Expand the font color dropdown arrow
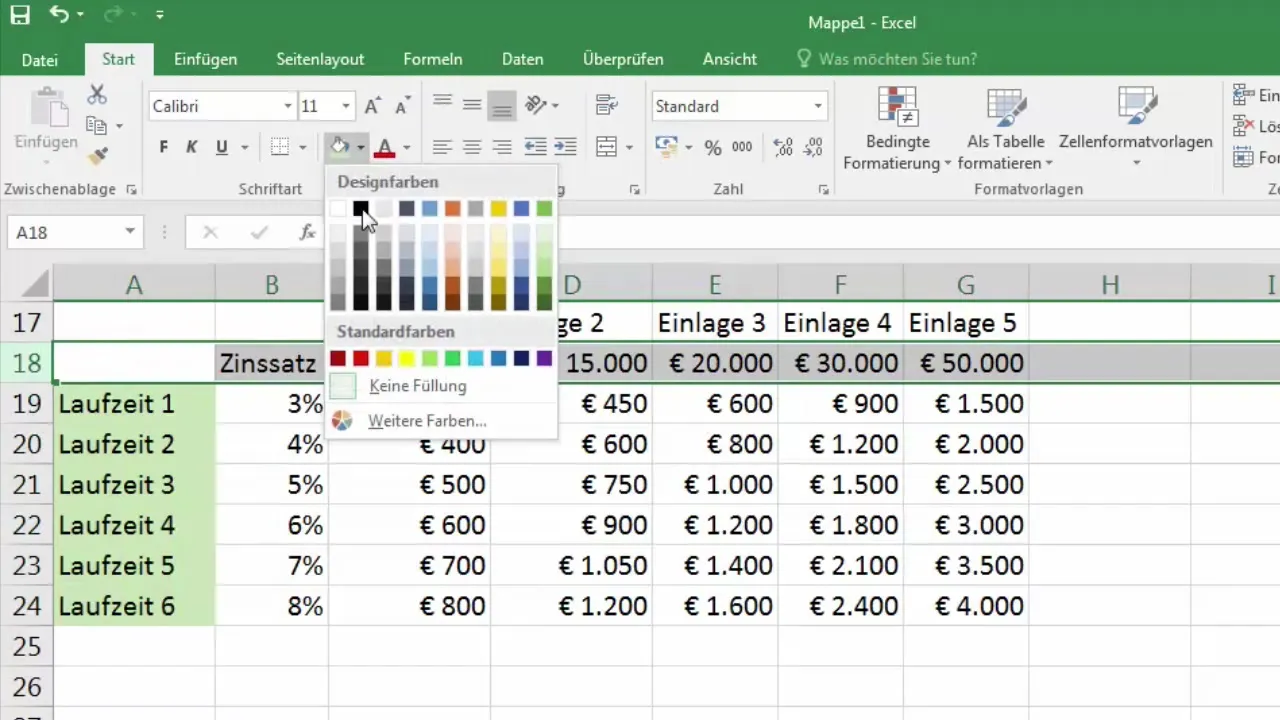 [406, 148]
